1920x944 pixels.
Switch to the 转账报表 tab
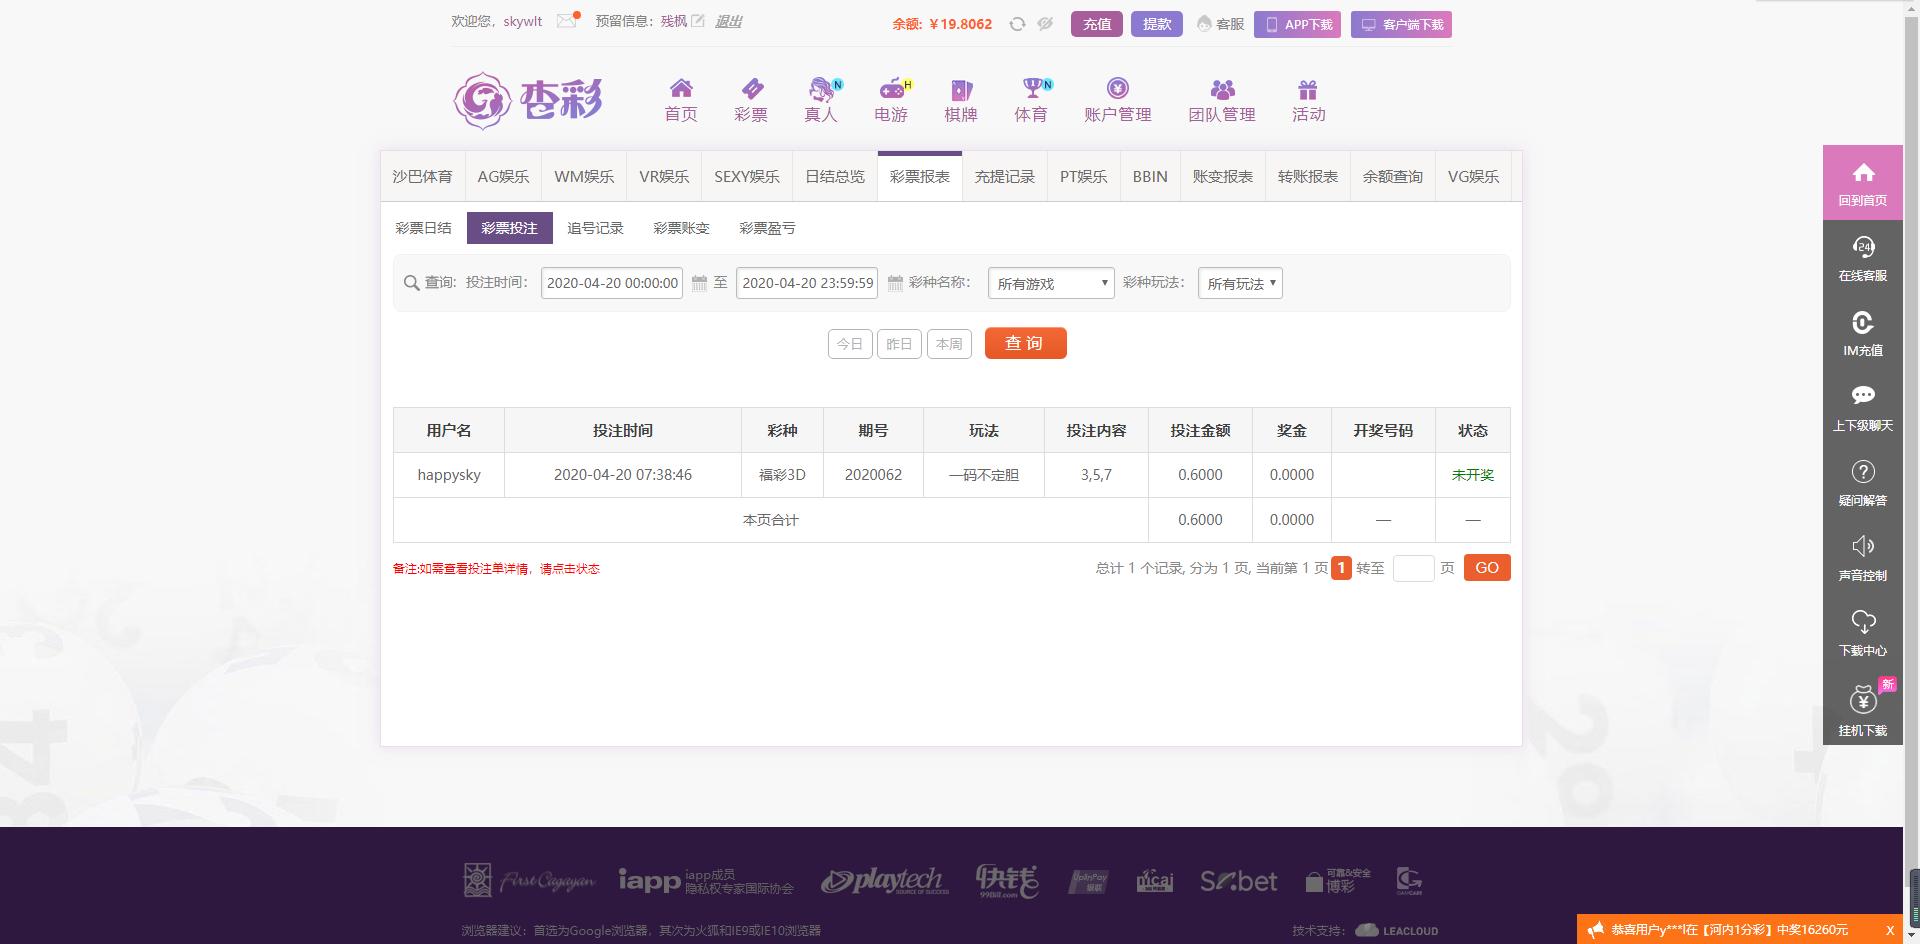(1308, 176)
